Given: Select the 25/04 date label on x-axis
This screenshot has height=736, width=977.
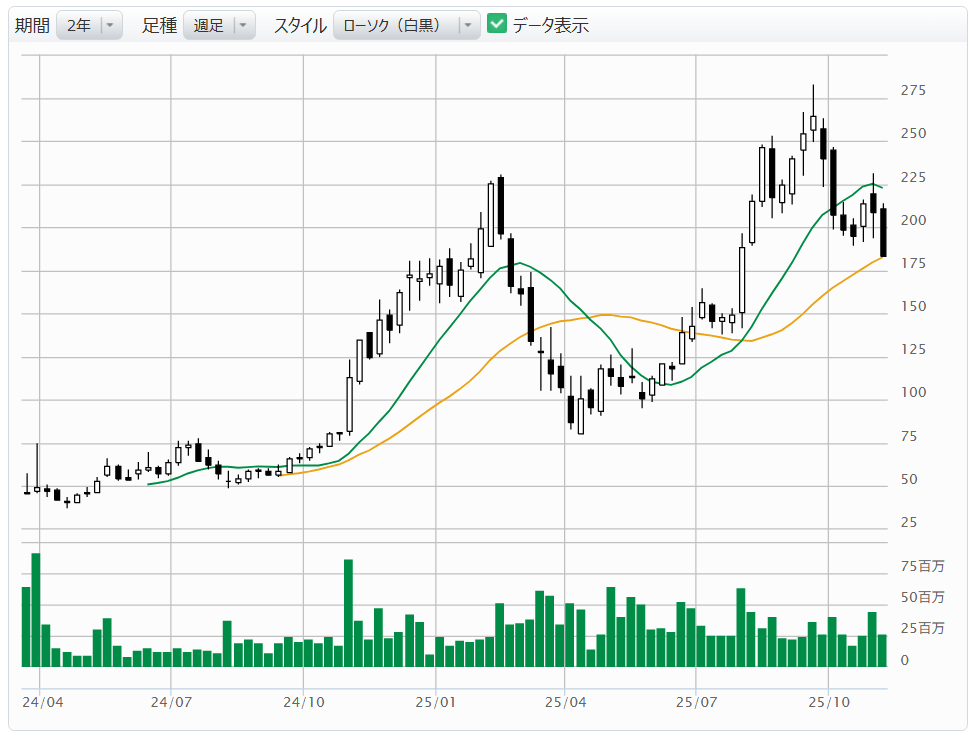Looking at the screenshot, I should pos(566,703).
